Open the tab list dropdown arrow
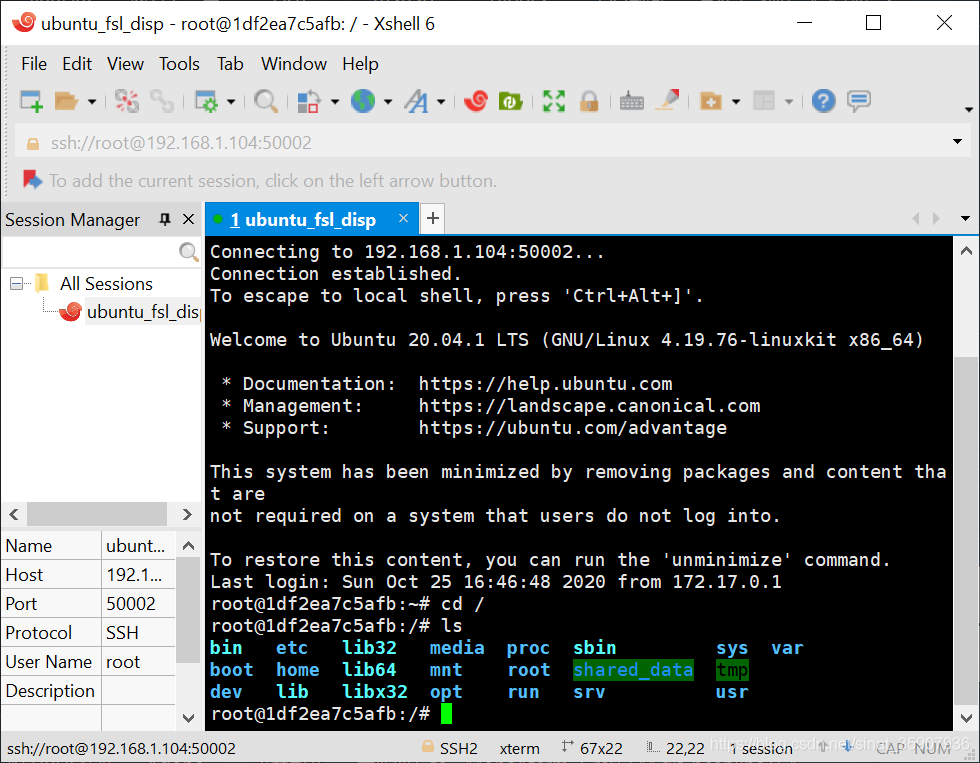 tap(965, 219)
